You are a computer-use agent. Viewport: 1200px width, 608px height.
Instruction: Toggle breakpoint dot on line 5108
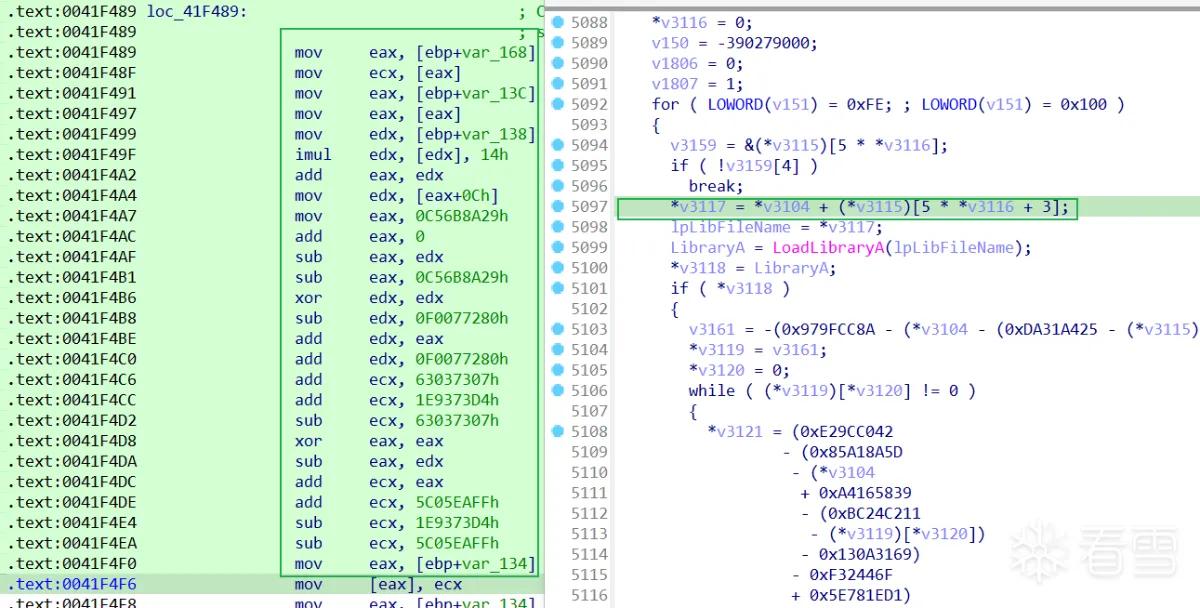pos(558,431)
